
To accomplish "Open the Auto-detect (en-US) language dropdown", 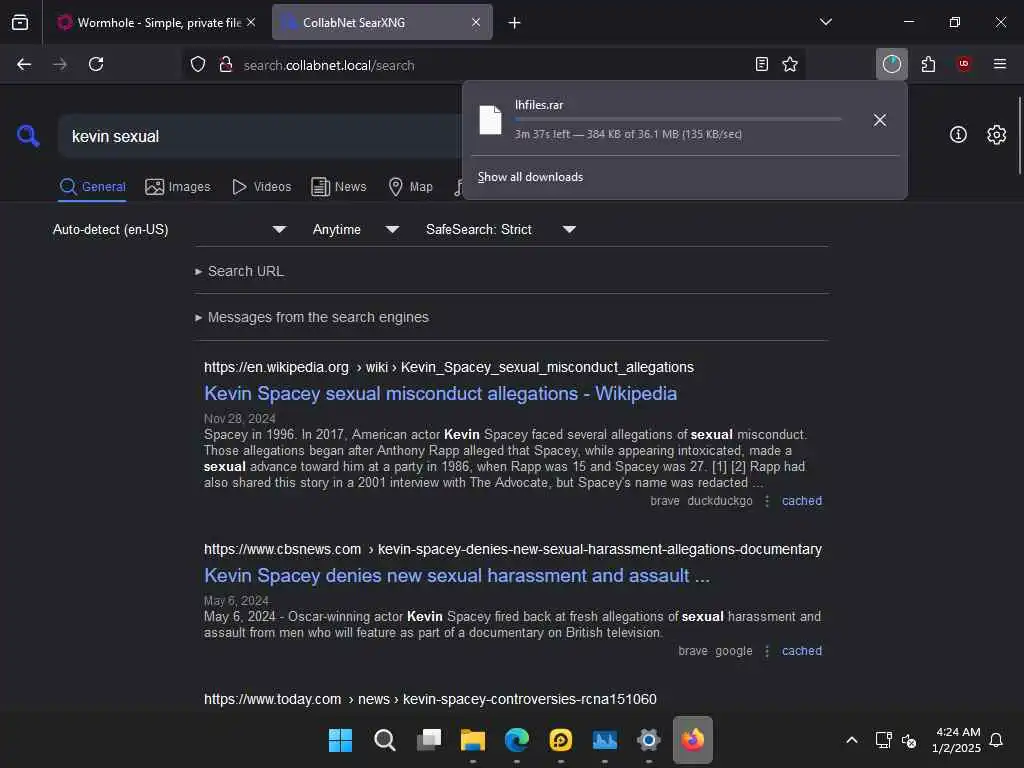I will (x=170, y=229).
